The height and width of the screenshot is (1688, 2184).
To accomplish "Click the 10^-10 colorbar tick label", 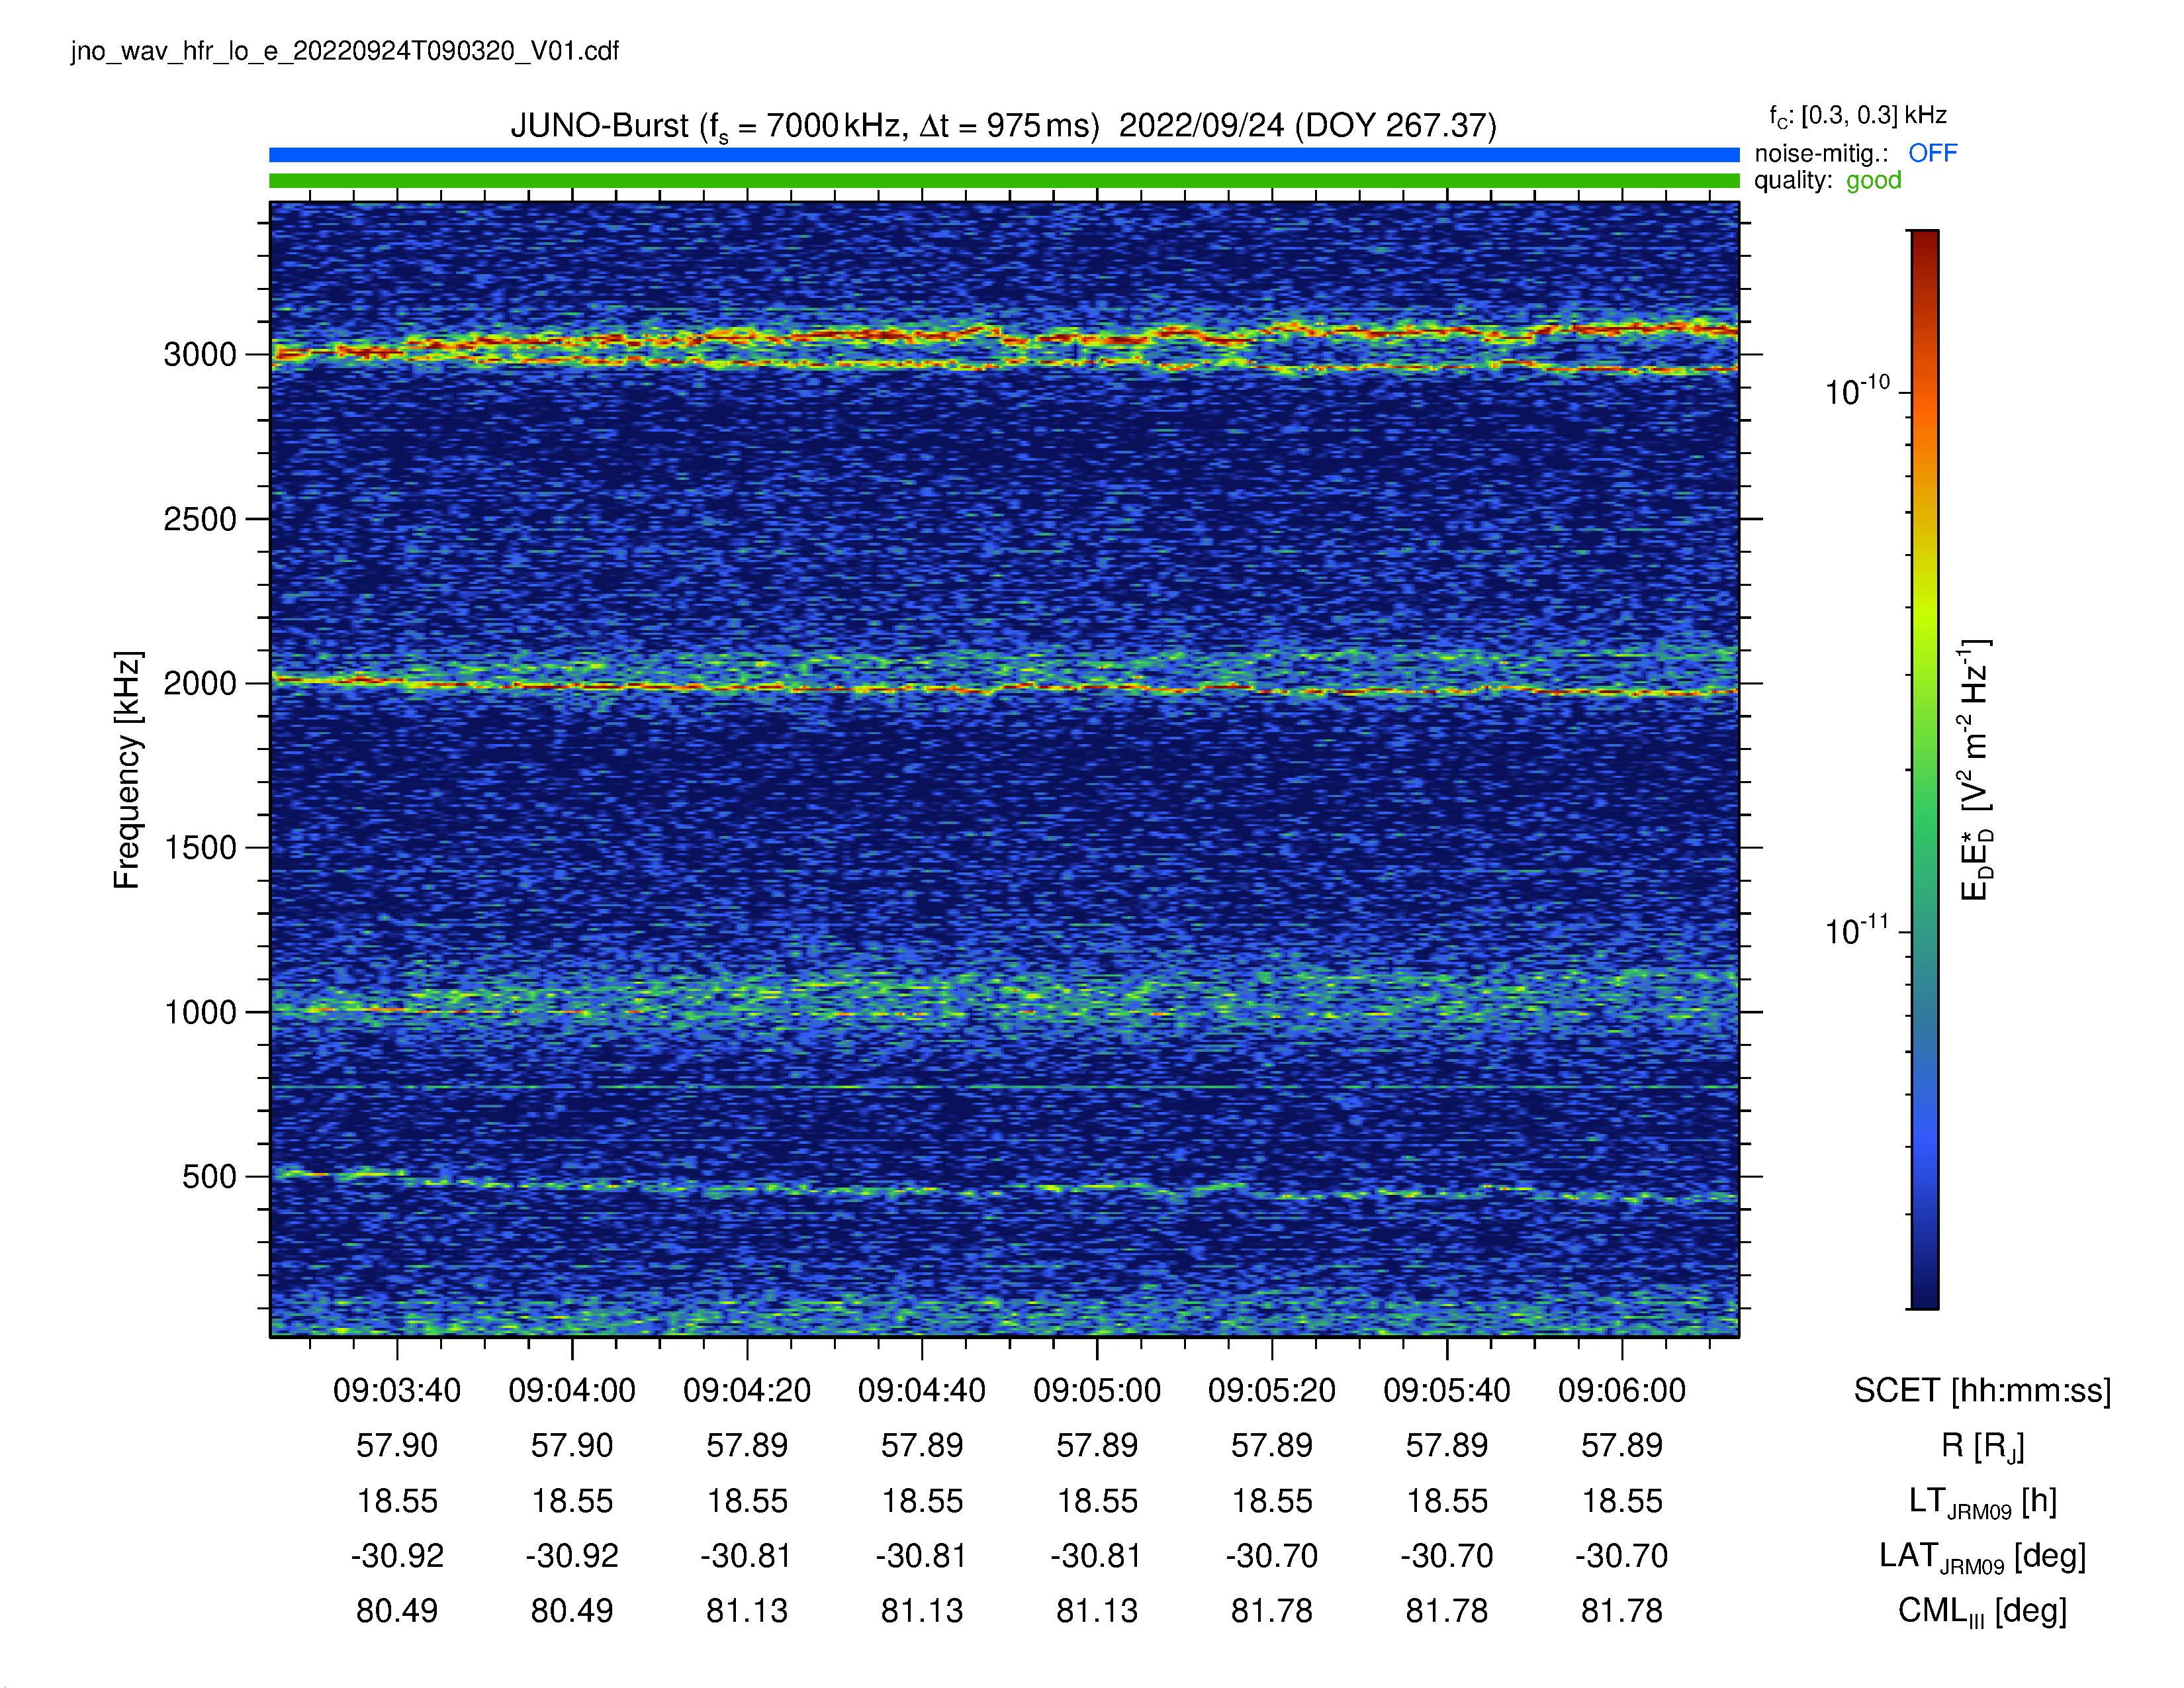I will (1857, 390).
